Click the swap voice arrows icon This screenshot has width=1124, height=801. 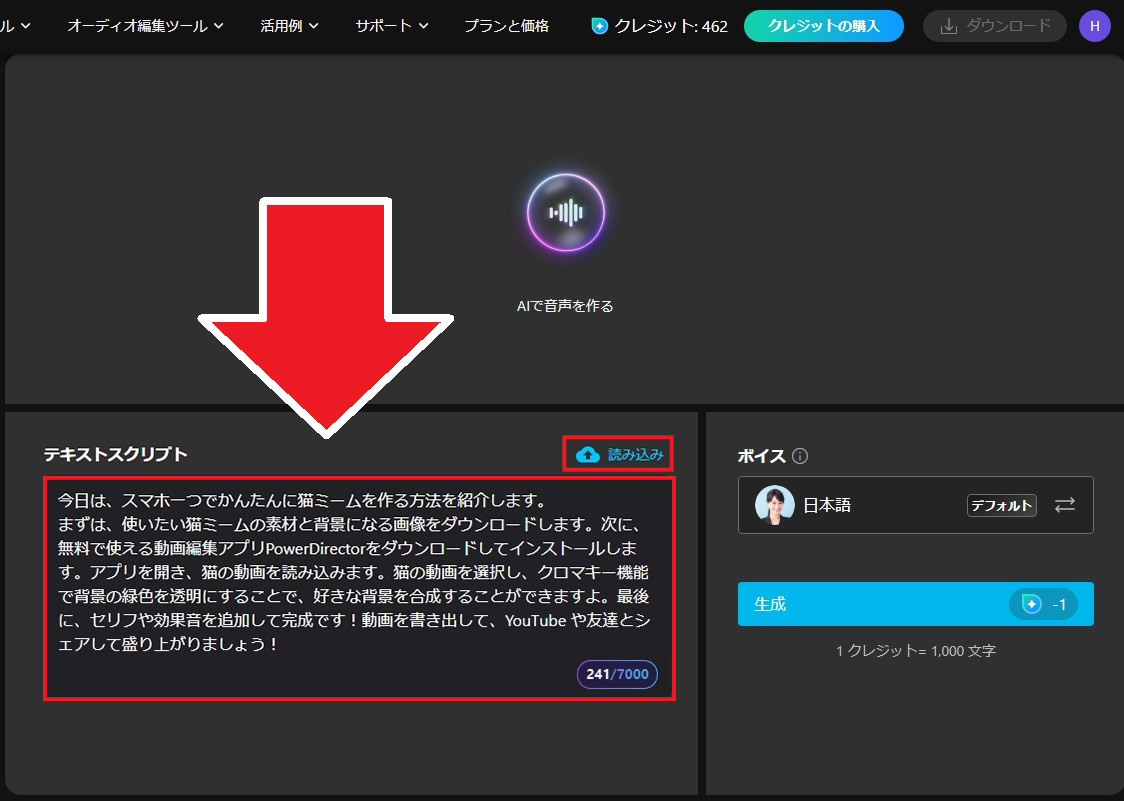pos(1065,505)
